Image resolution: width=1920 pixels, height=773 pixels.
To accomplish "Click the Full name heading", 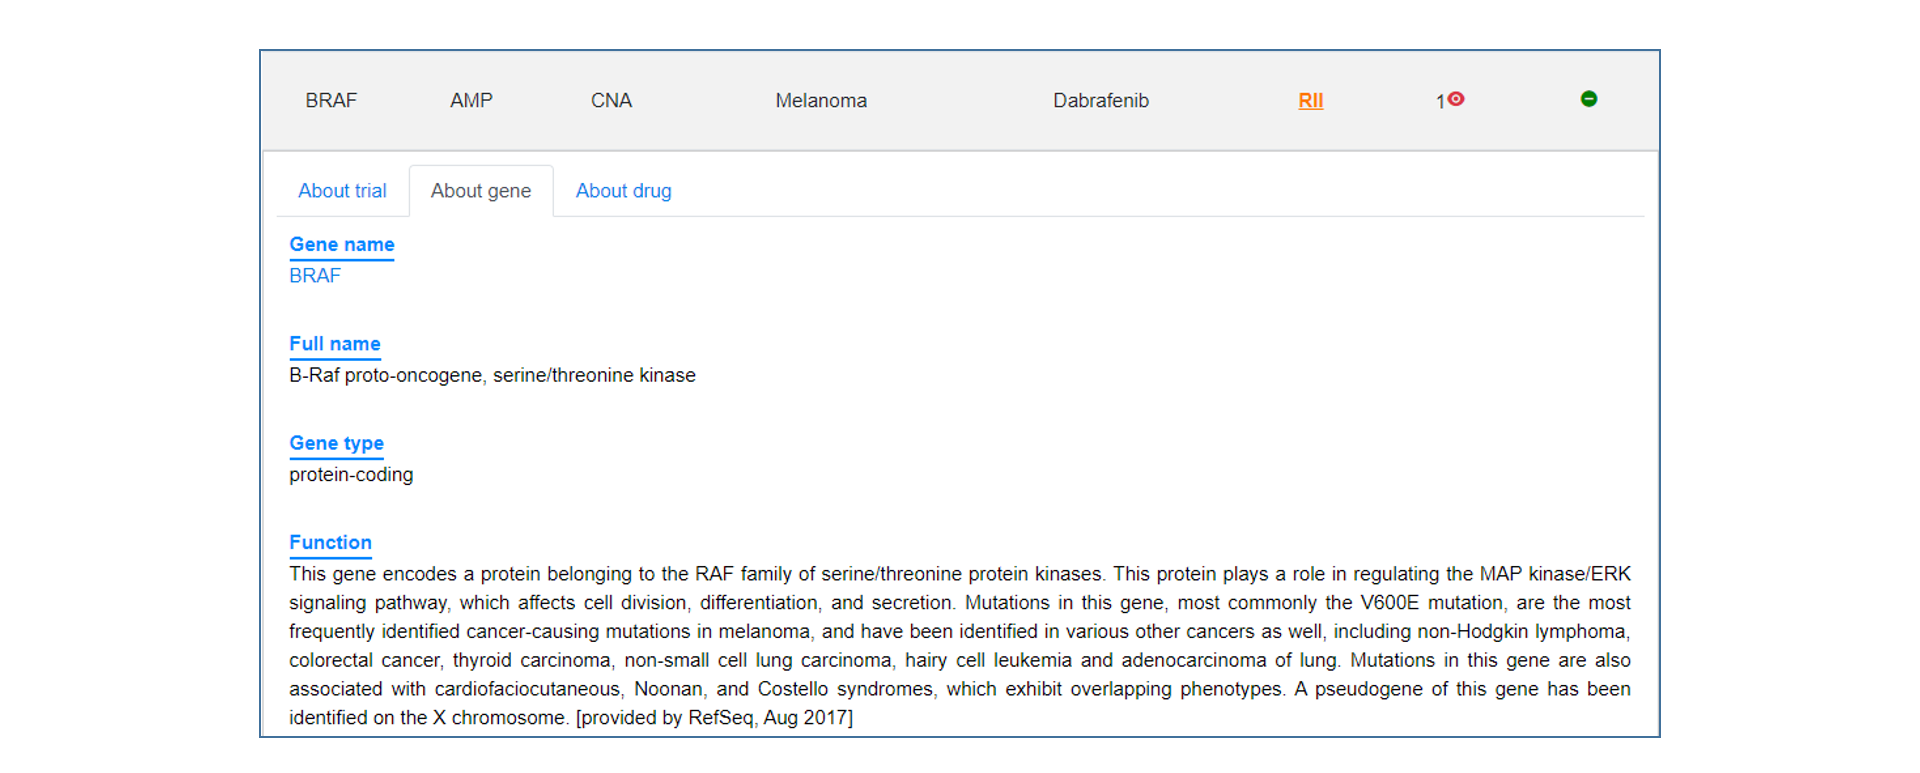I will [x=335, y=344].
